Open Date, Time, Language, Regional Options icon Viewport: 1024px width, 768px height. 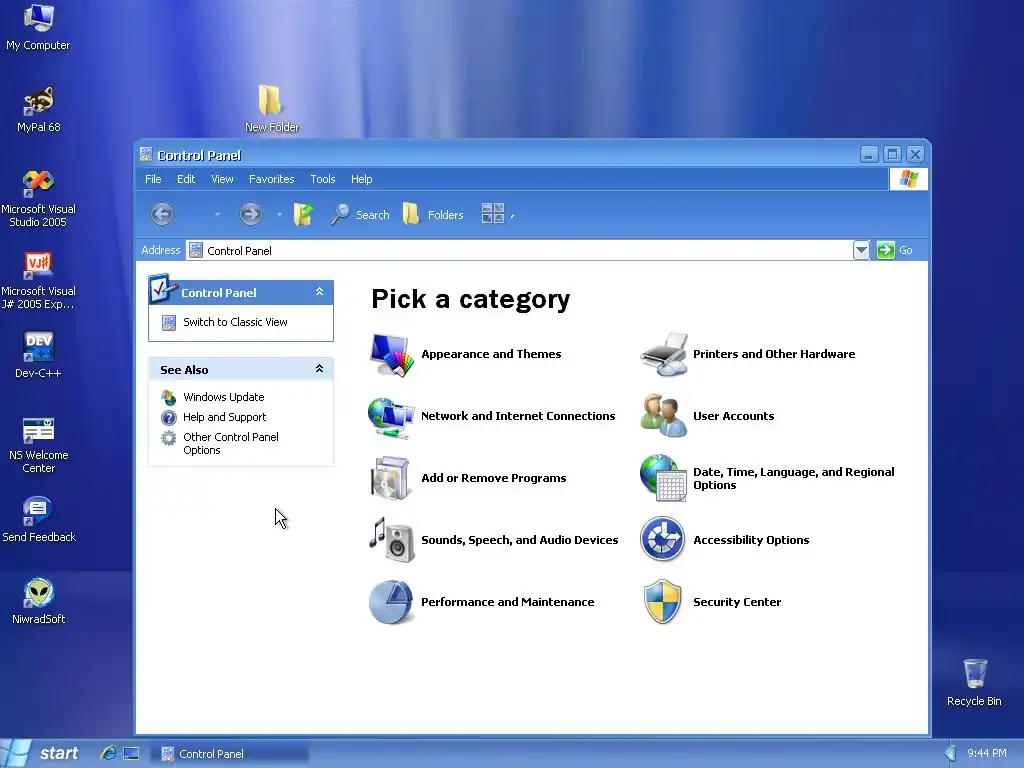point(664,478)
